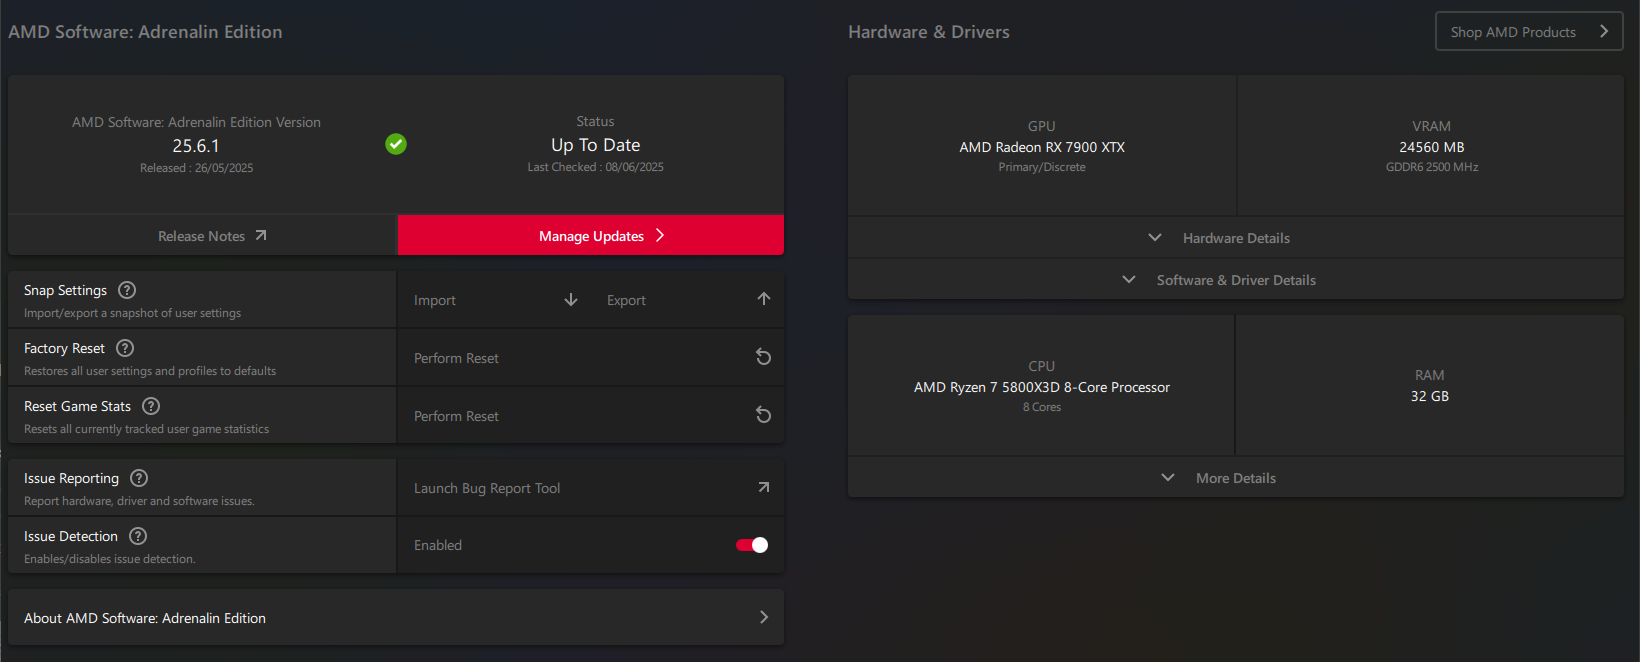Click 'AMD Radeon RX 7900 XTX' GPU name

(x=1042, y=147)
